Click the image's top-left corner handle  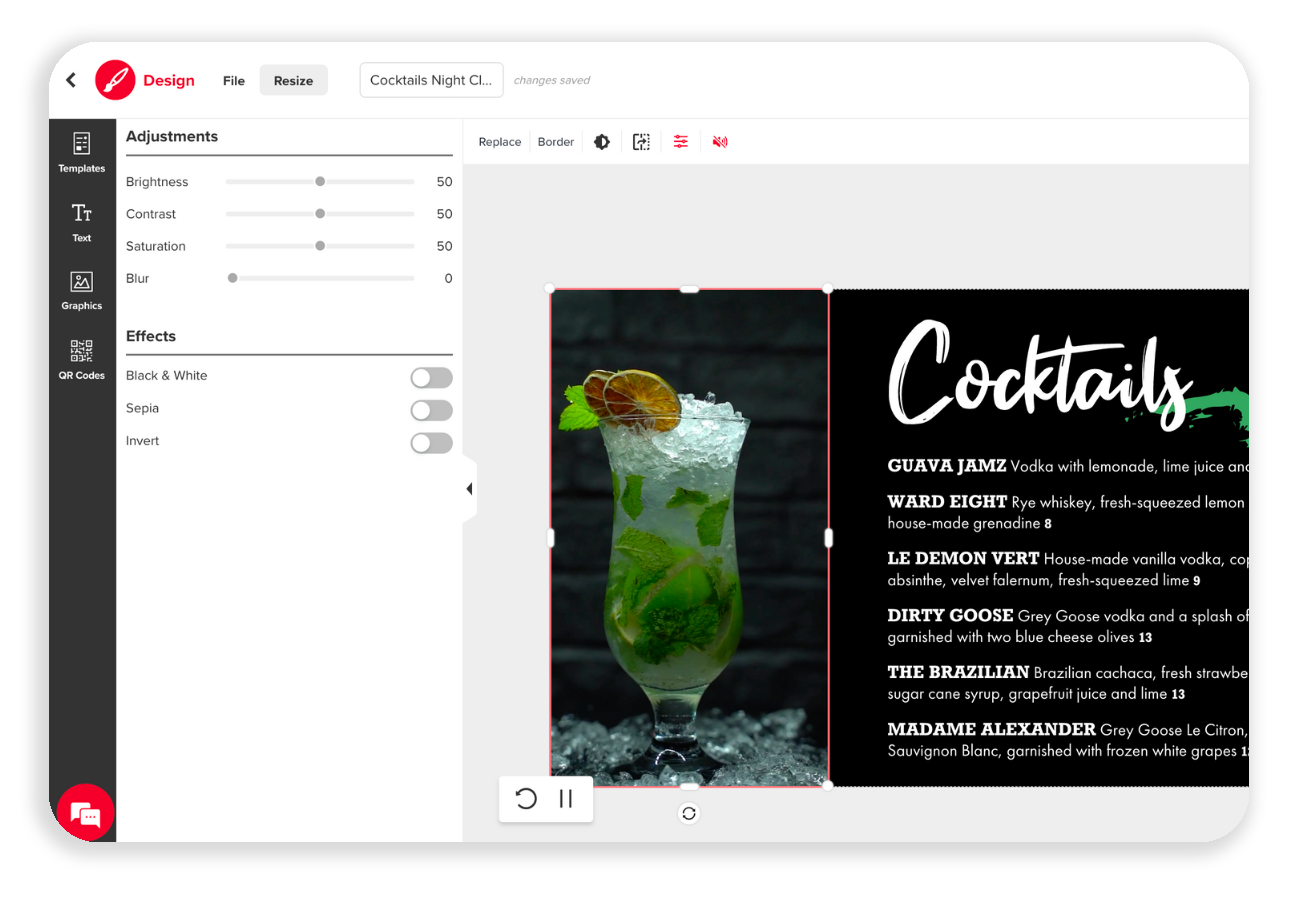click(x=550, y=289)
